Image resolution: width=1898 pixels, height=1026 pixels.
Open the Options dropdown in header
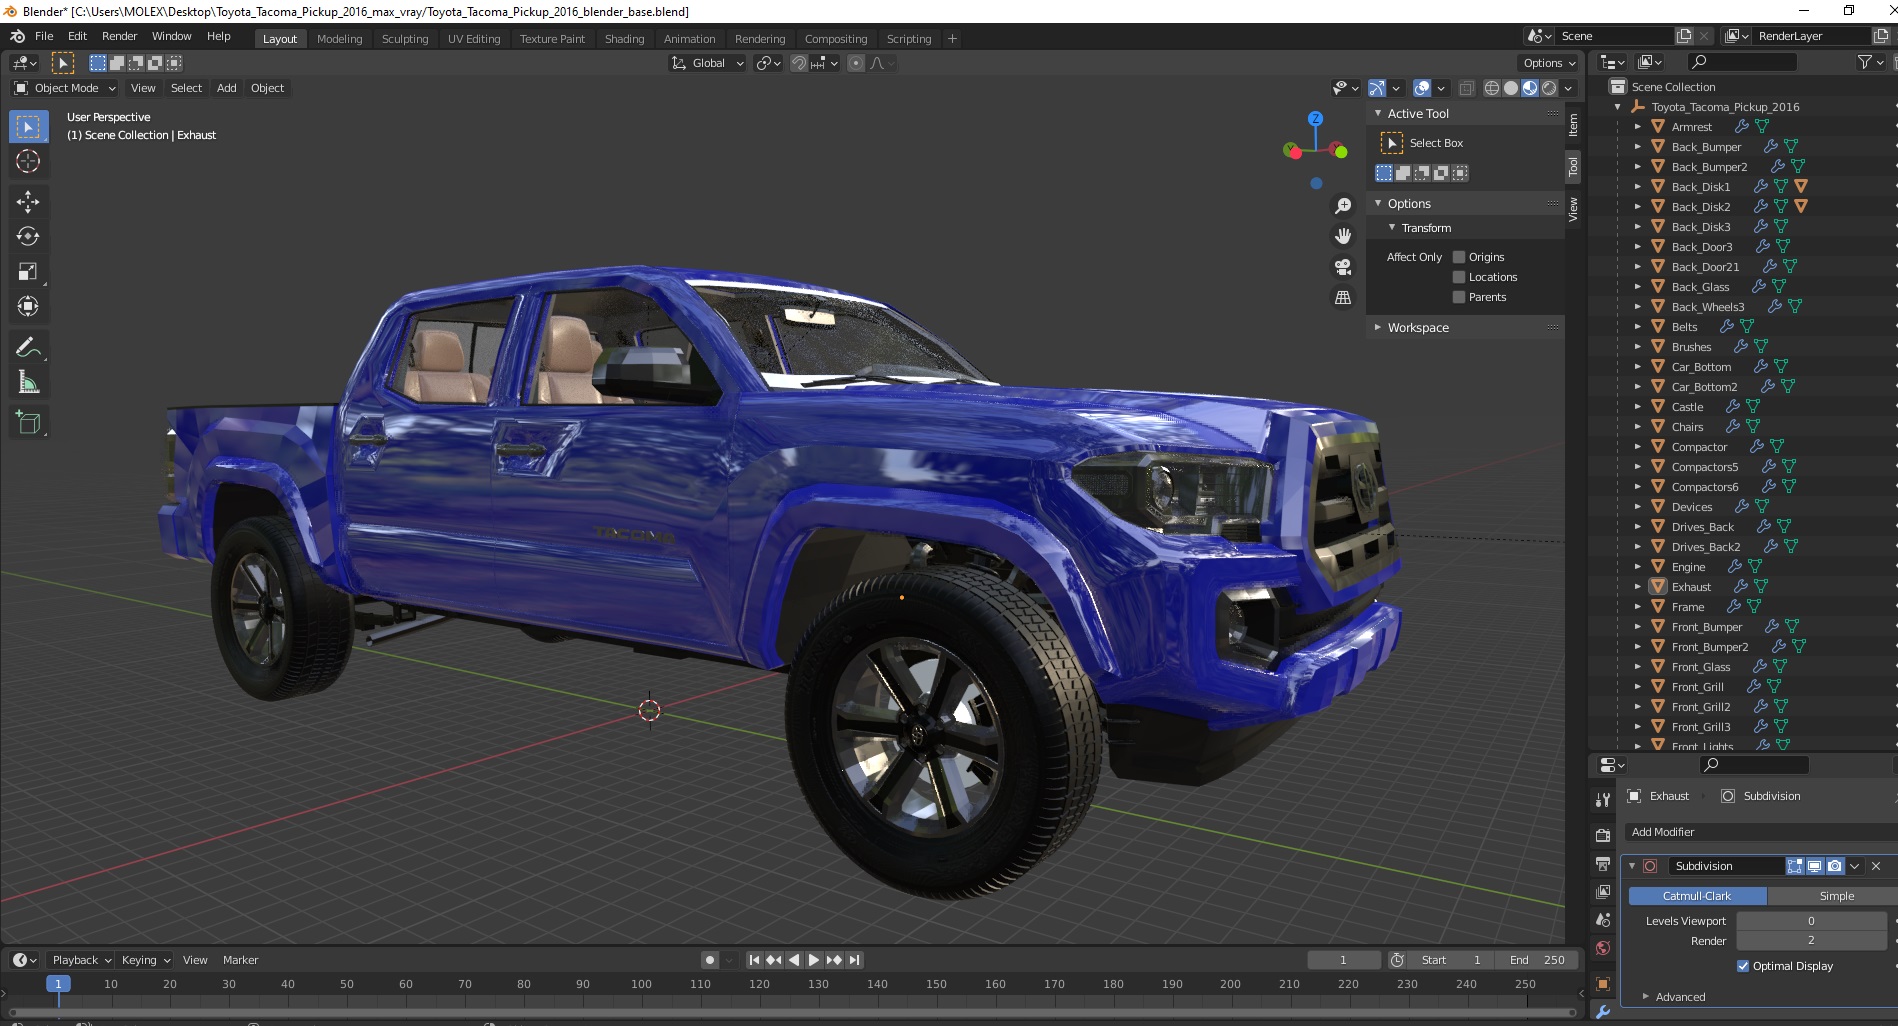coord(1549,63)
